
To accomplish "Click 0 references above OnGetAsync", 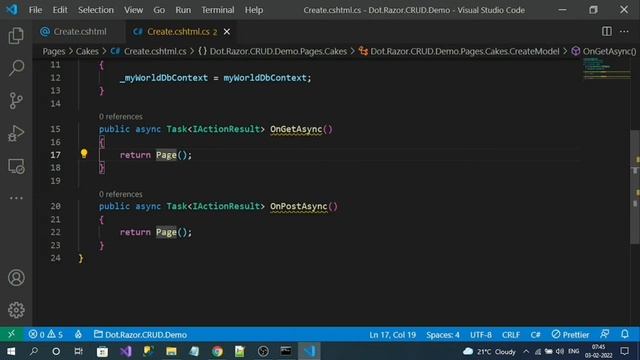I will (x=120, y=116).
